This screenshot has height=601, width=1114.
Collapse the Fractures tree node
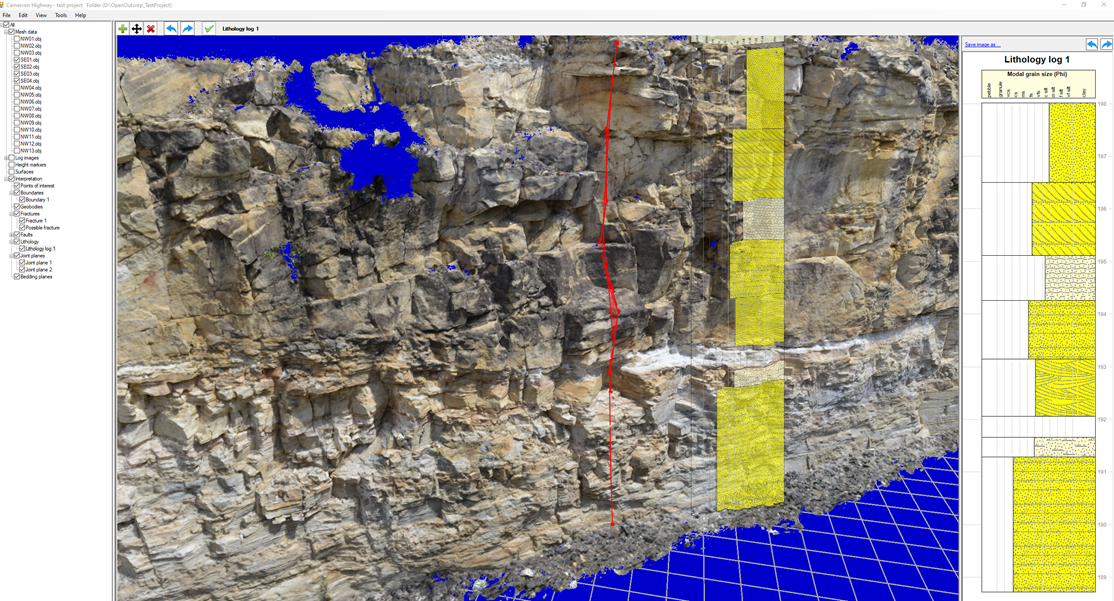click(12, 214)
